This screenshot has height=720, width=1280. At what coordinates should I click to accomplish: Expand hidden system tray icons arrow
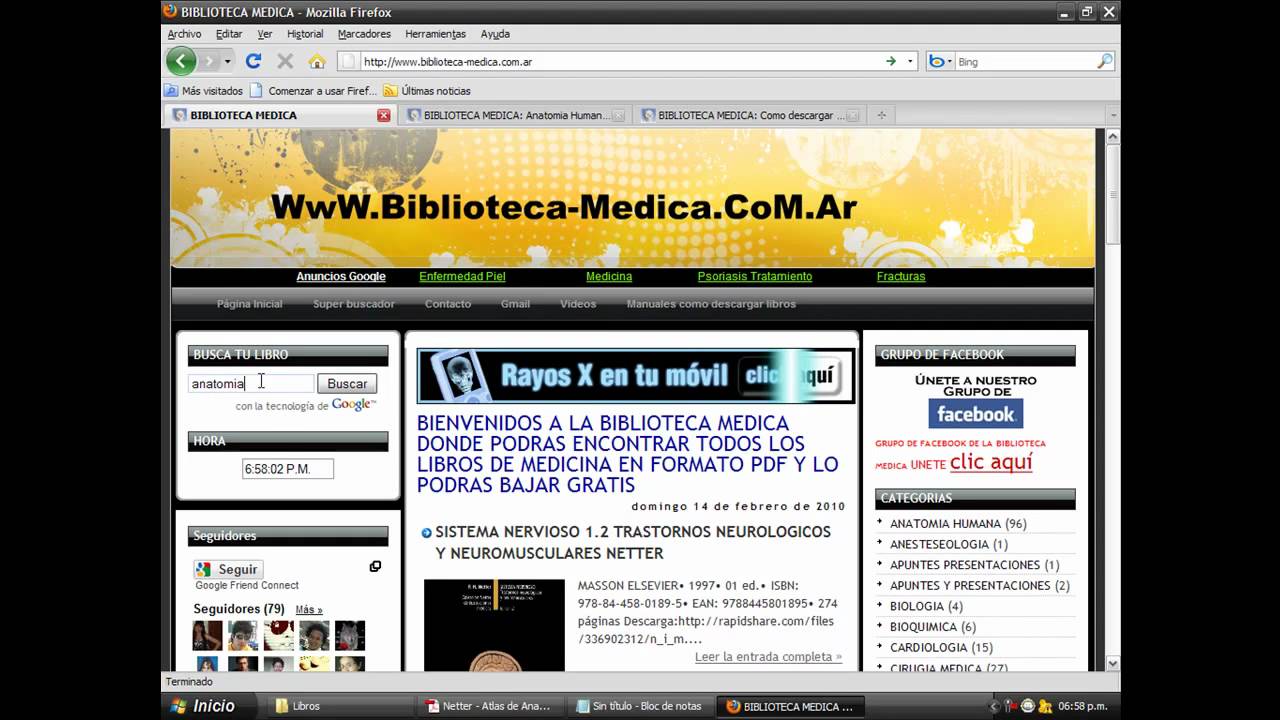(995, 706)
